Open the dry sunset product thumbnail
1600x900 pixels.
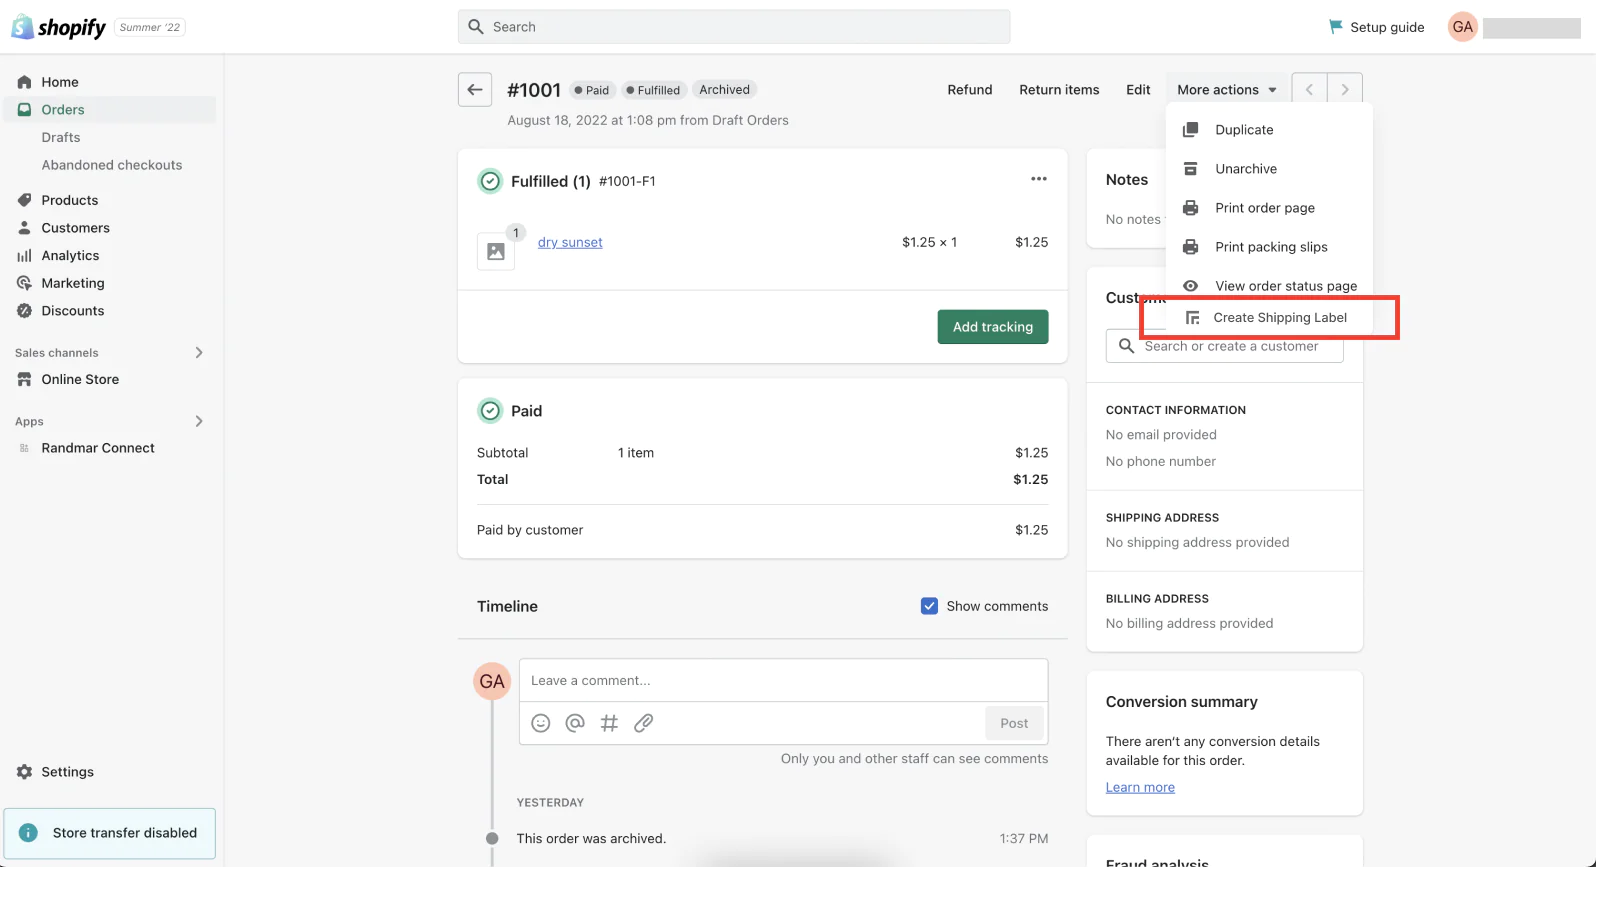[496, 251]
